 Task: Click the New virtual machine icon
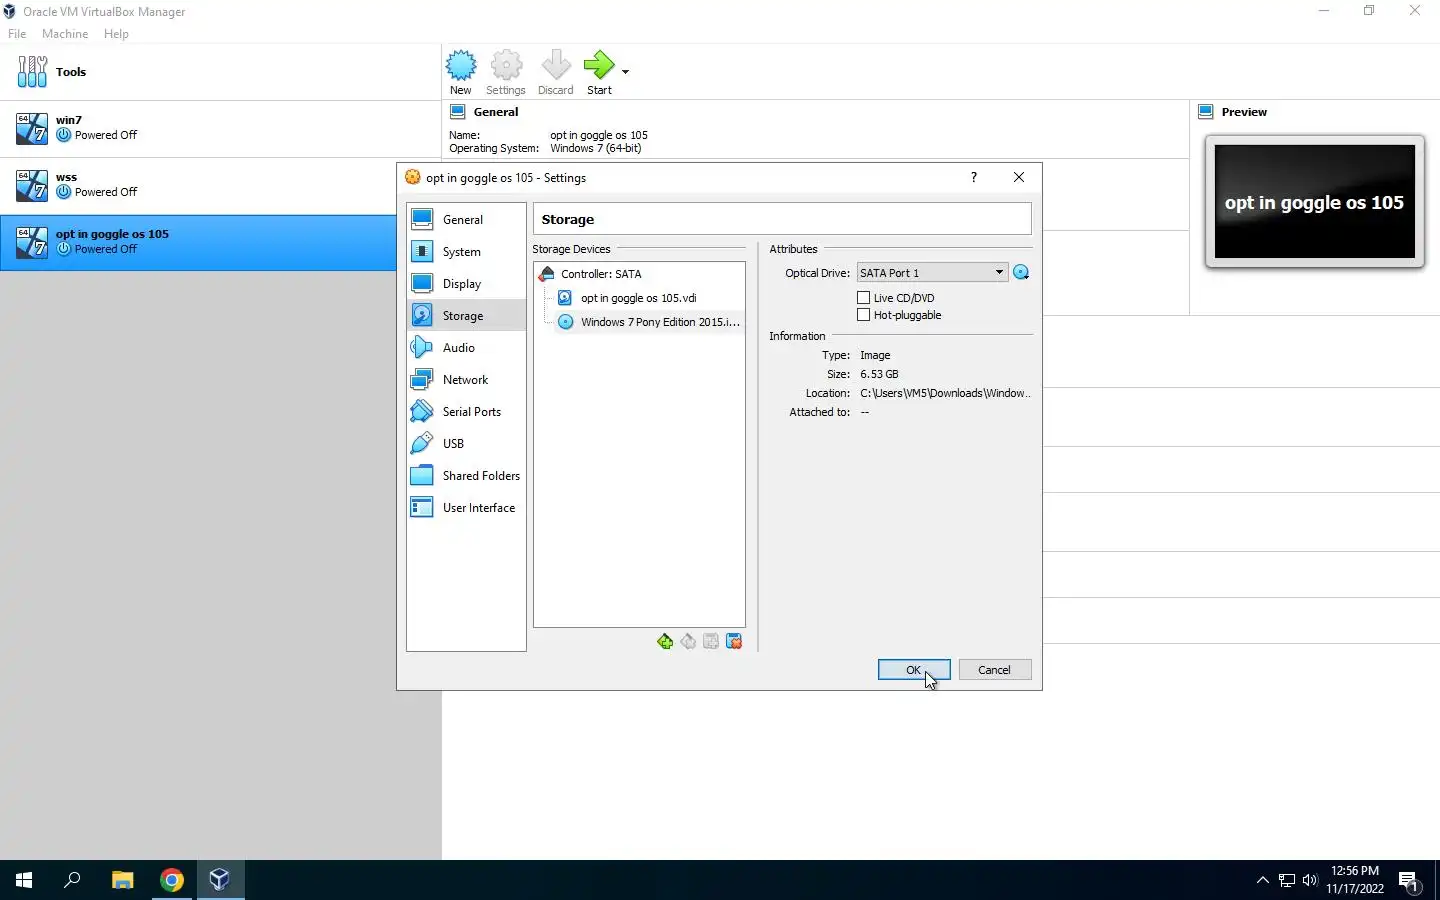coord(460,72)
